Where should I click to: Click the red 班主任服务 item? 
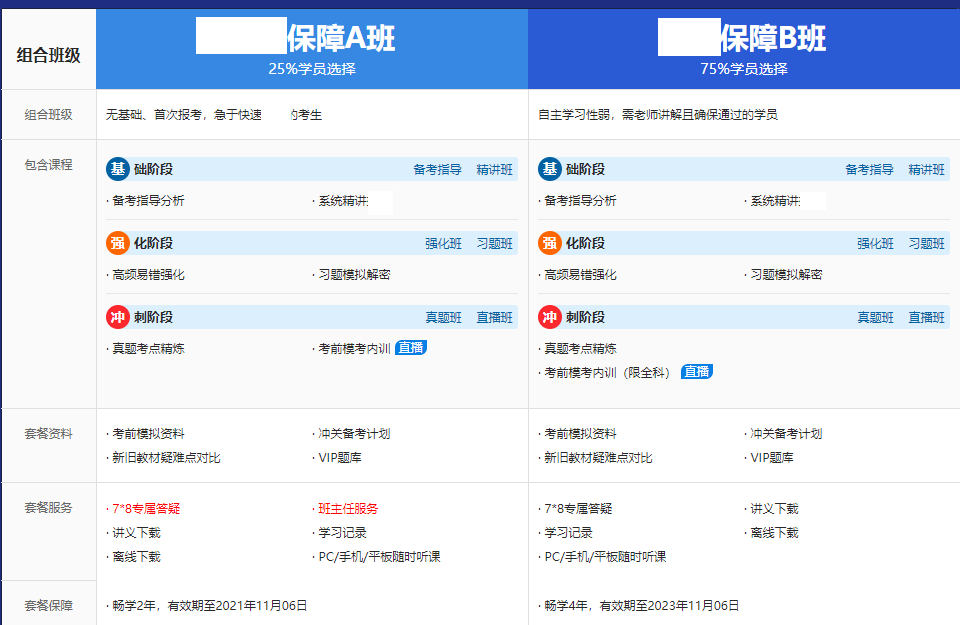coord(348,509)
